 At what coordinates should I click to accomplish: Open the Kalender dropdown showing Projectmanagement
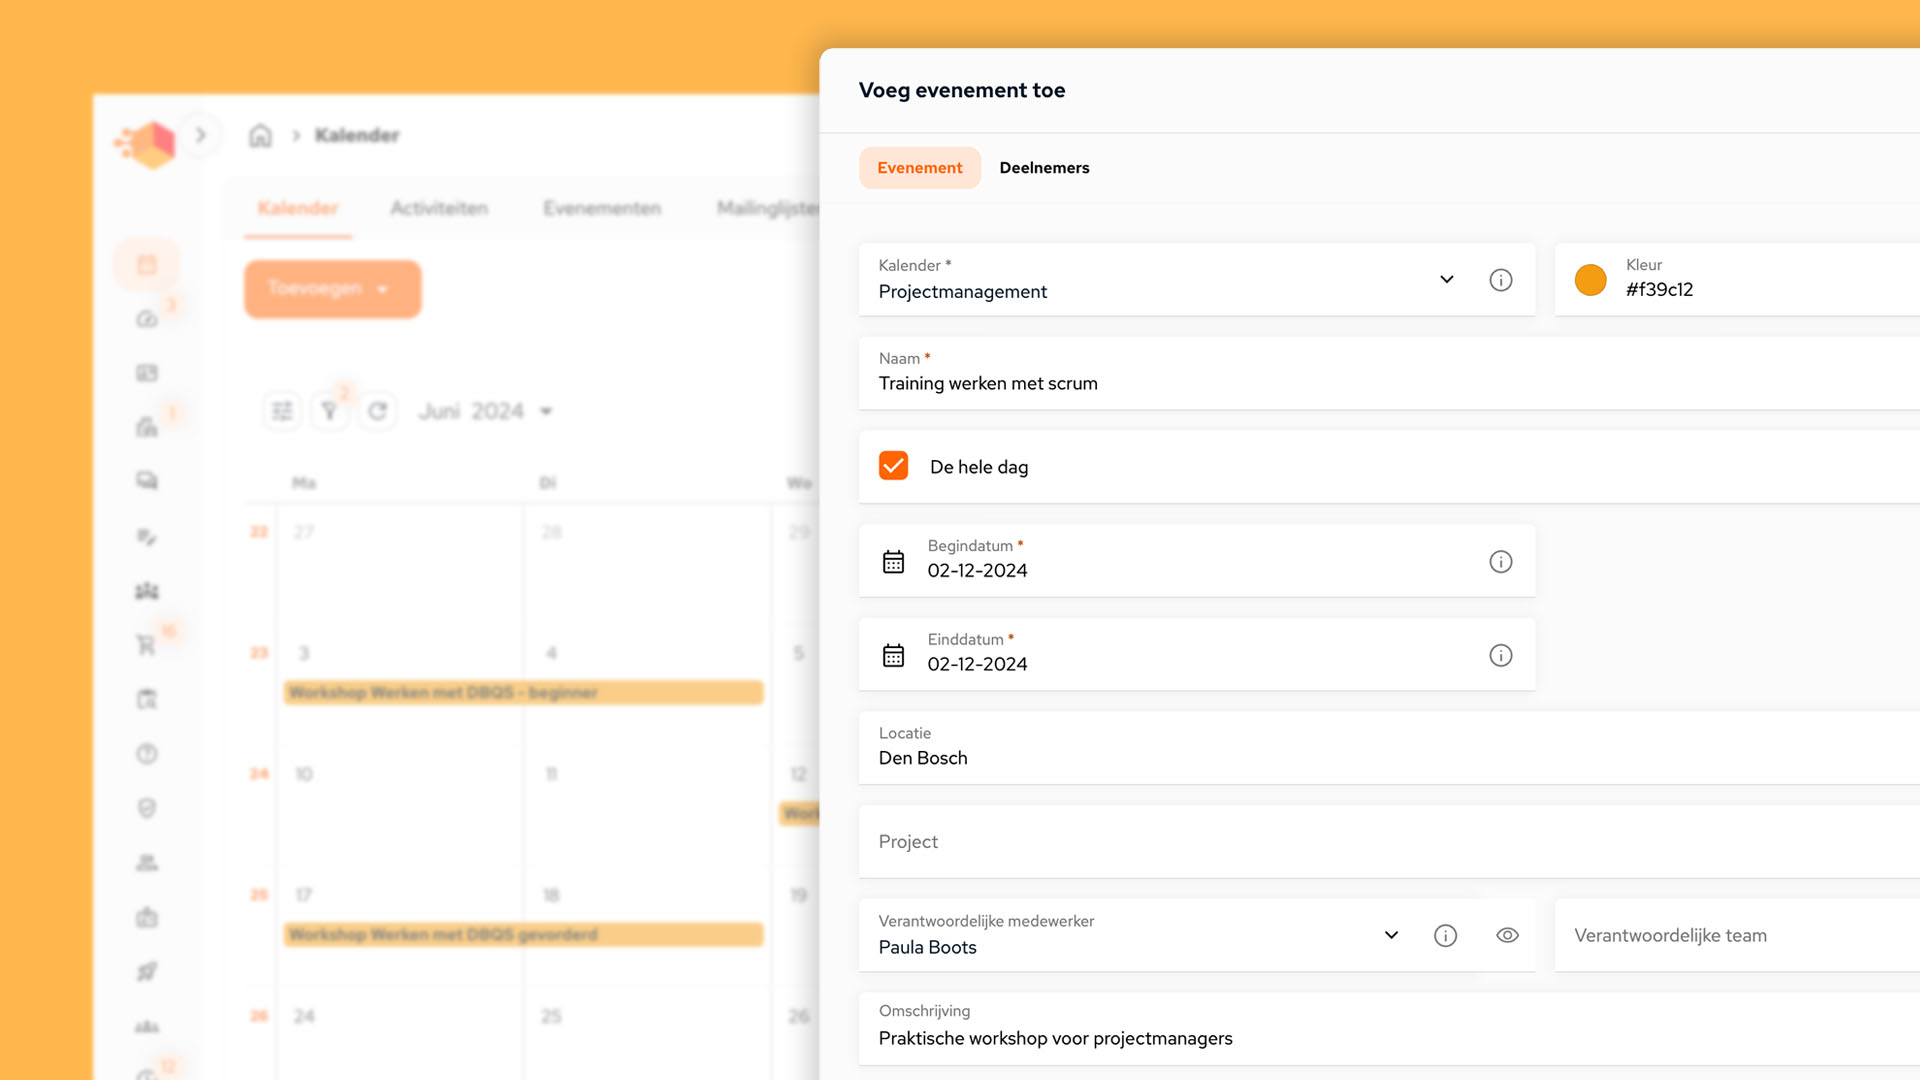(1446, 280)
